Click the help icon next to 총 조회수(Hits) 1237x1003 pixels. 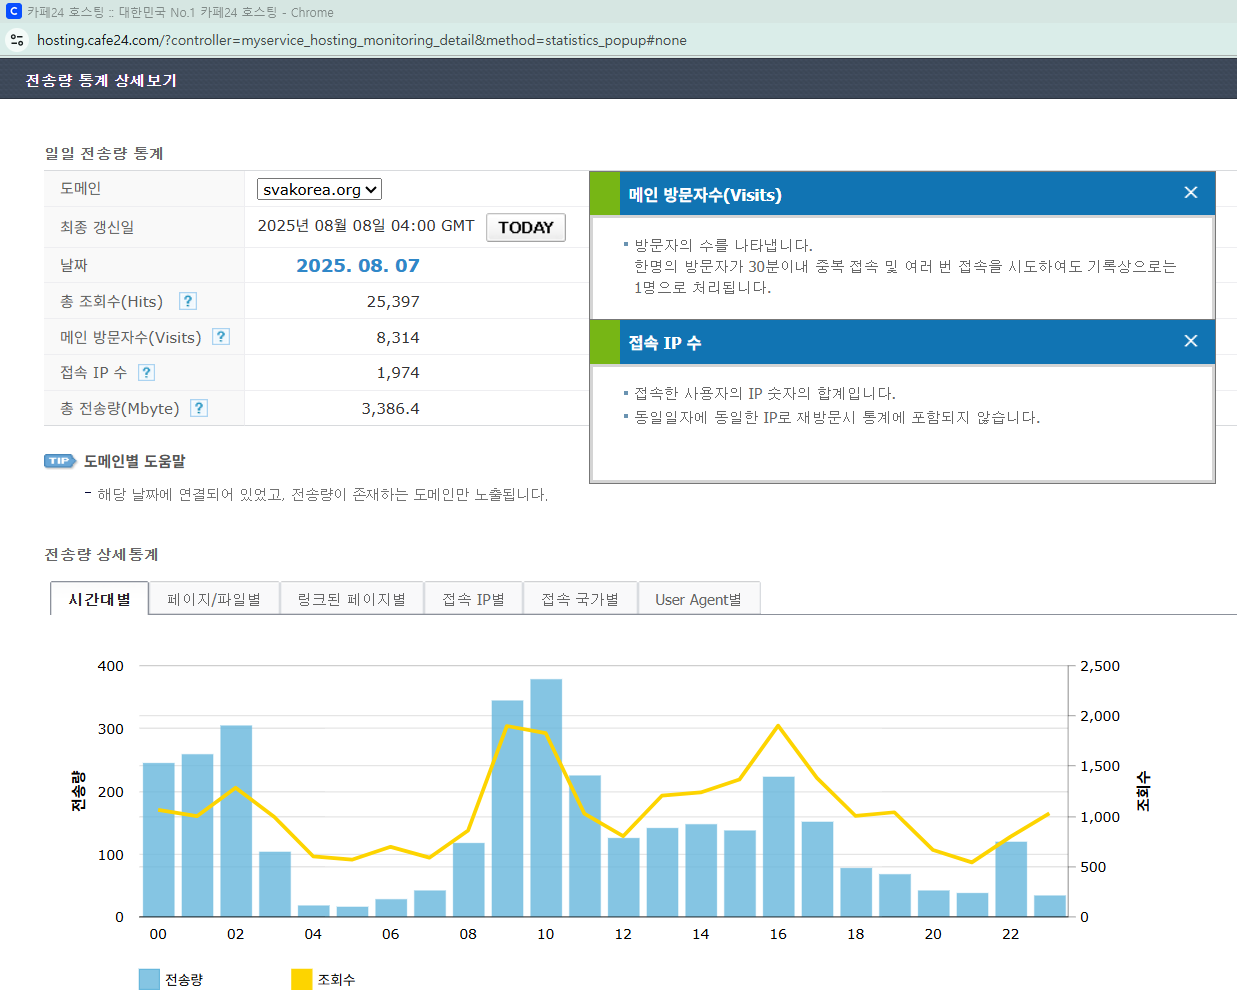pos(188,301)
